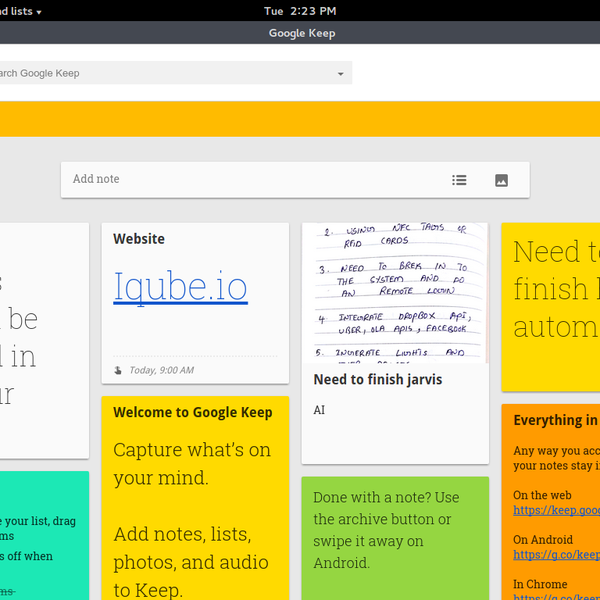Click the clock showing Tue 2:23 PM

pos(299,11)
